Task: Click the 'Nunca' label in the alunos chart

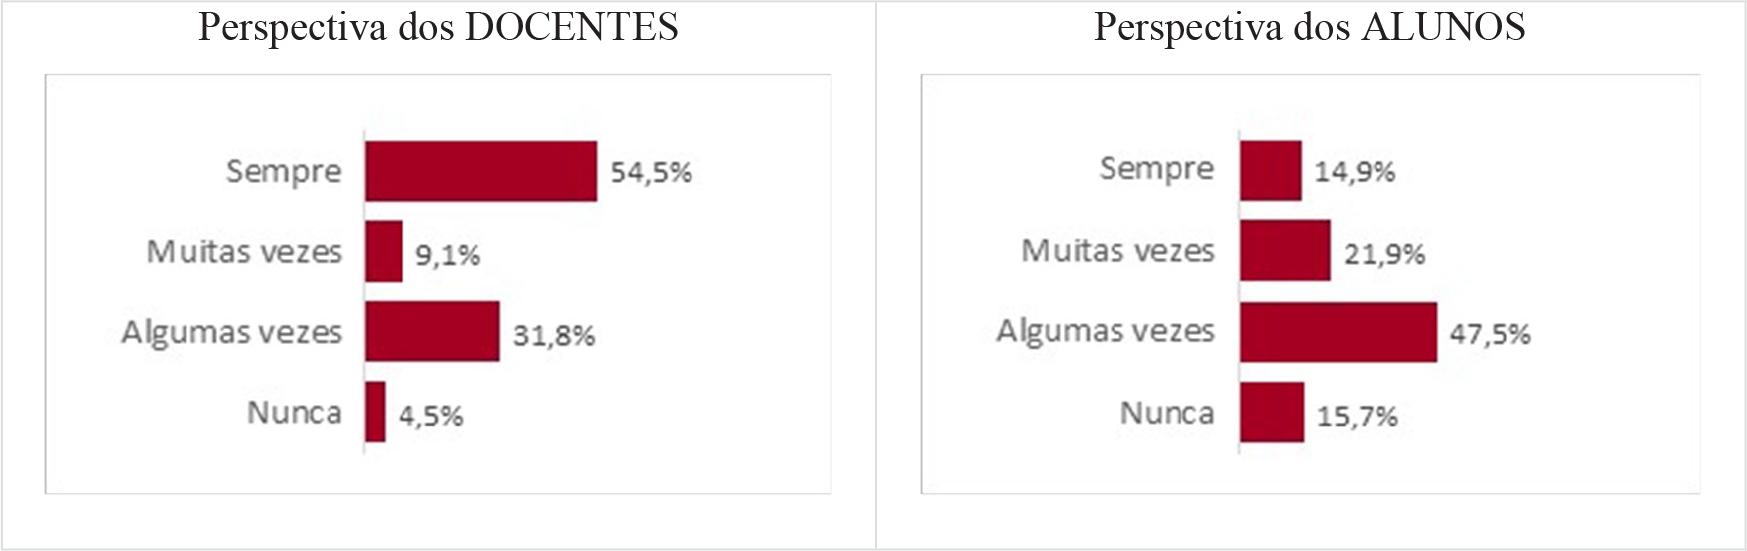Action: coord(1166,412)
